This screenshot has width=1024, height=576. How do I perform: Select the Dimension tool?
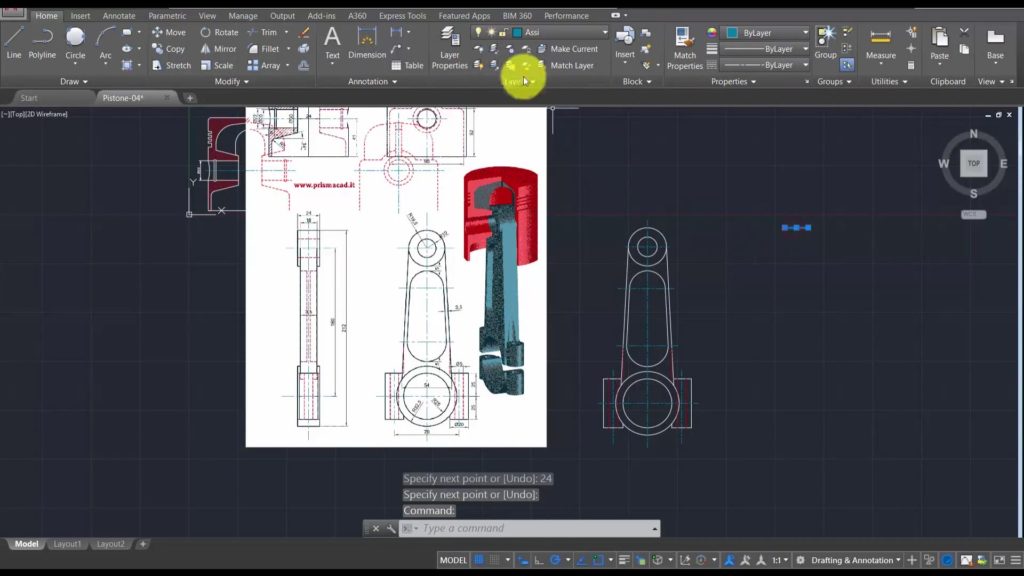click(367, 43)
